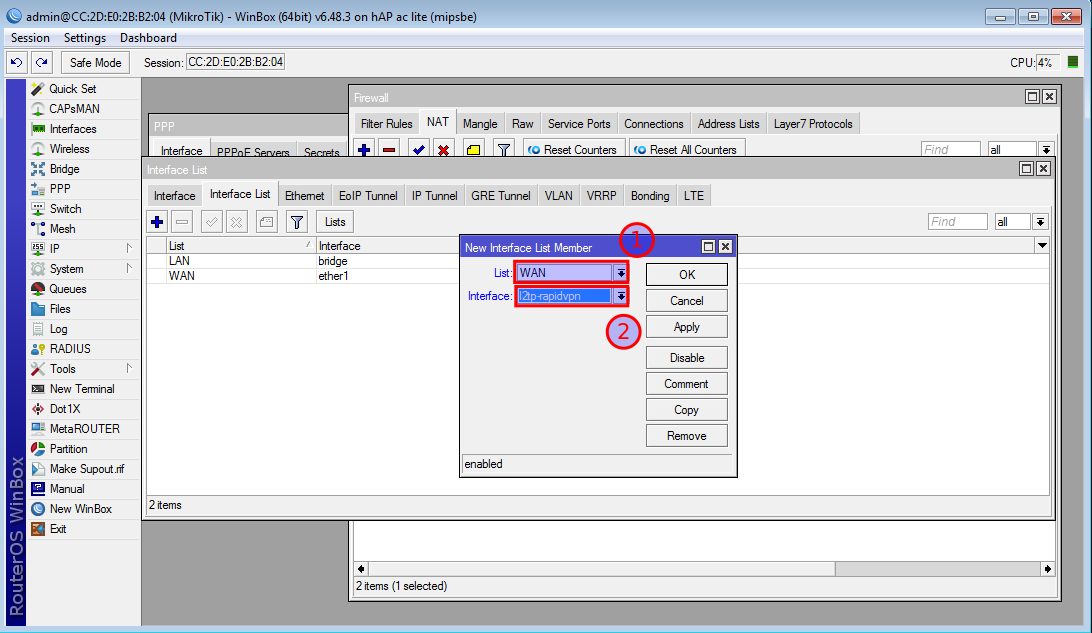Open the Interface dropdown showing l2tp-rapidvpn
1092x633 pixels.
pos(621,296)
